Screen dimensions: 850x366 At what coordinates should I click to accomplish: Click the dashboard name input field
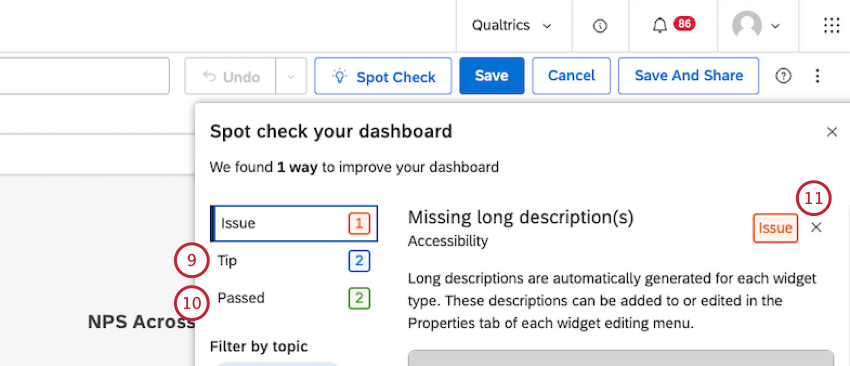85,76
